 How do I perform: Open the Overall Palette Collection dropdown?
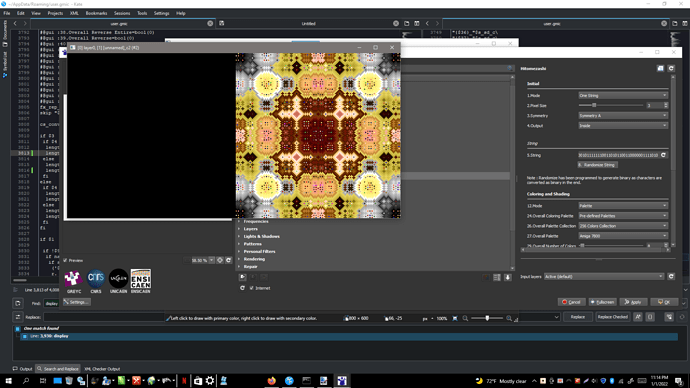pyautogui.click(x=623, y=226)
